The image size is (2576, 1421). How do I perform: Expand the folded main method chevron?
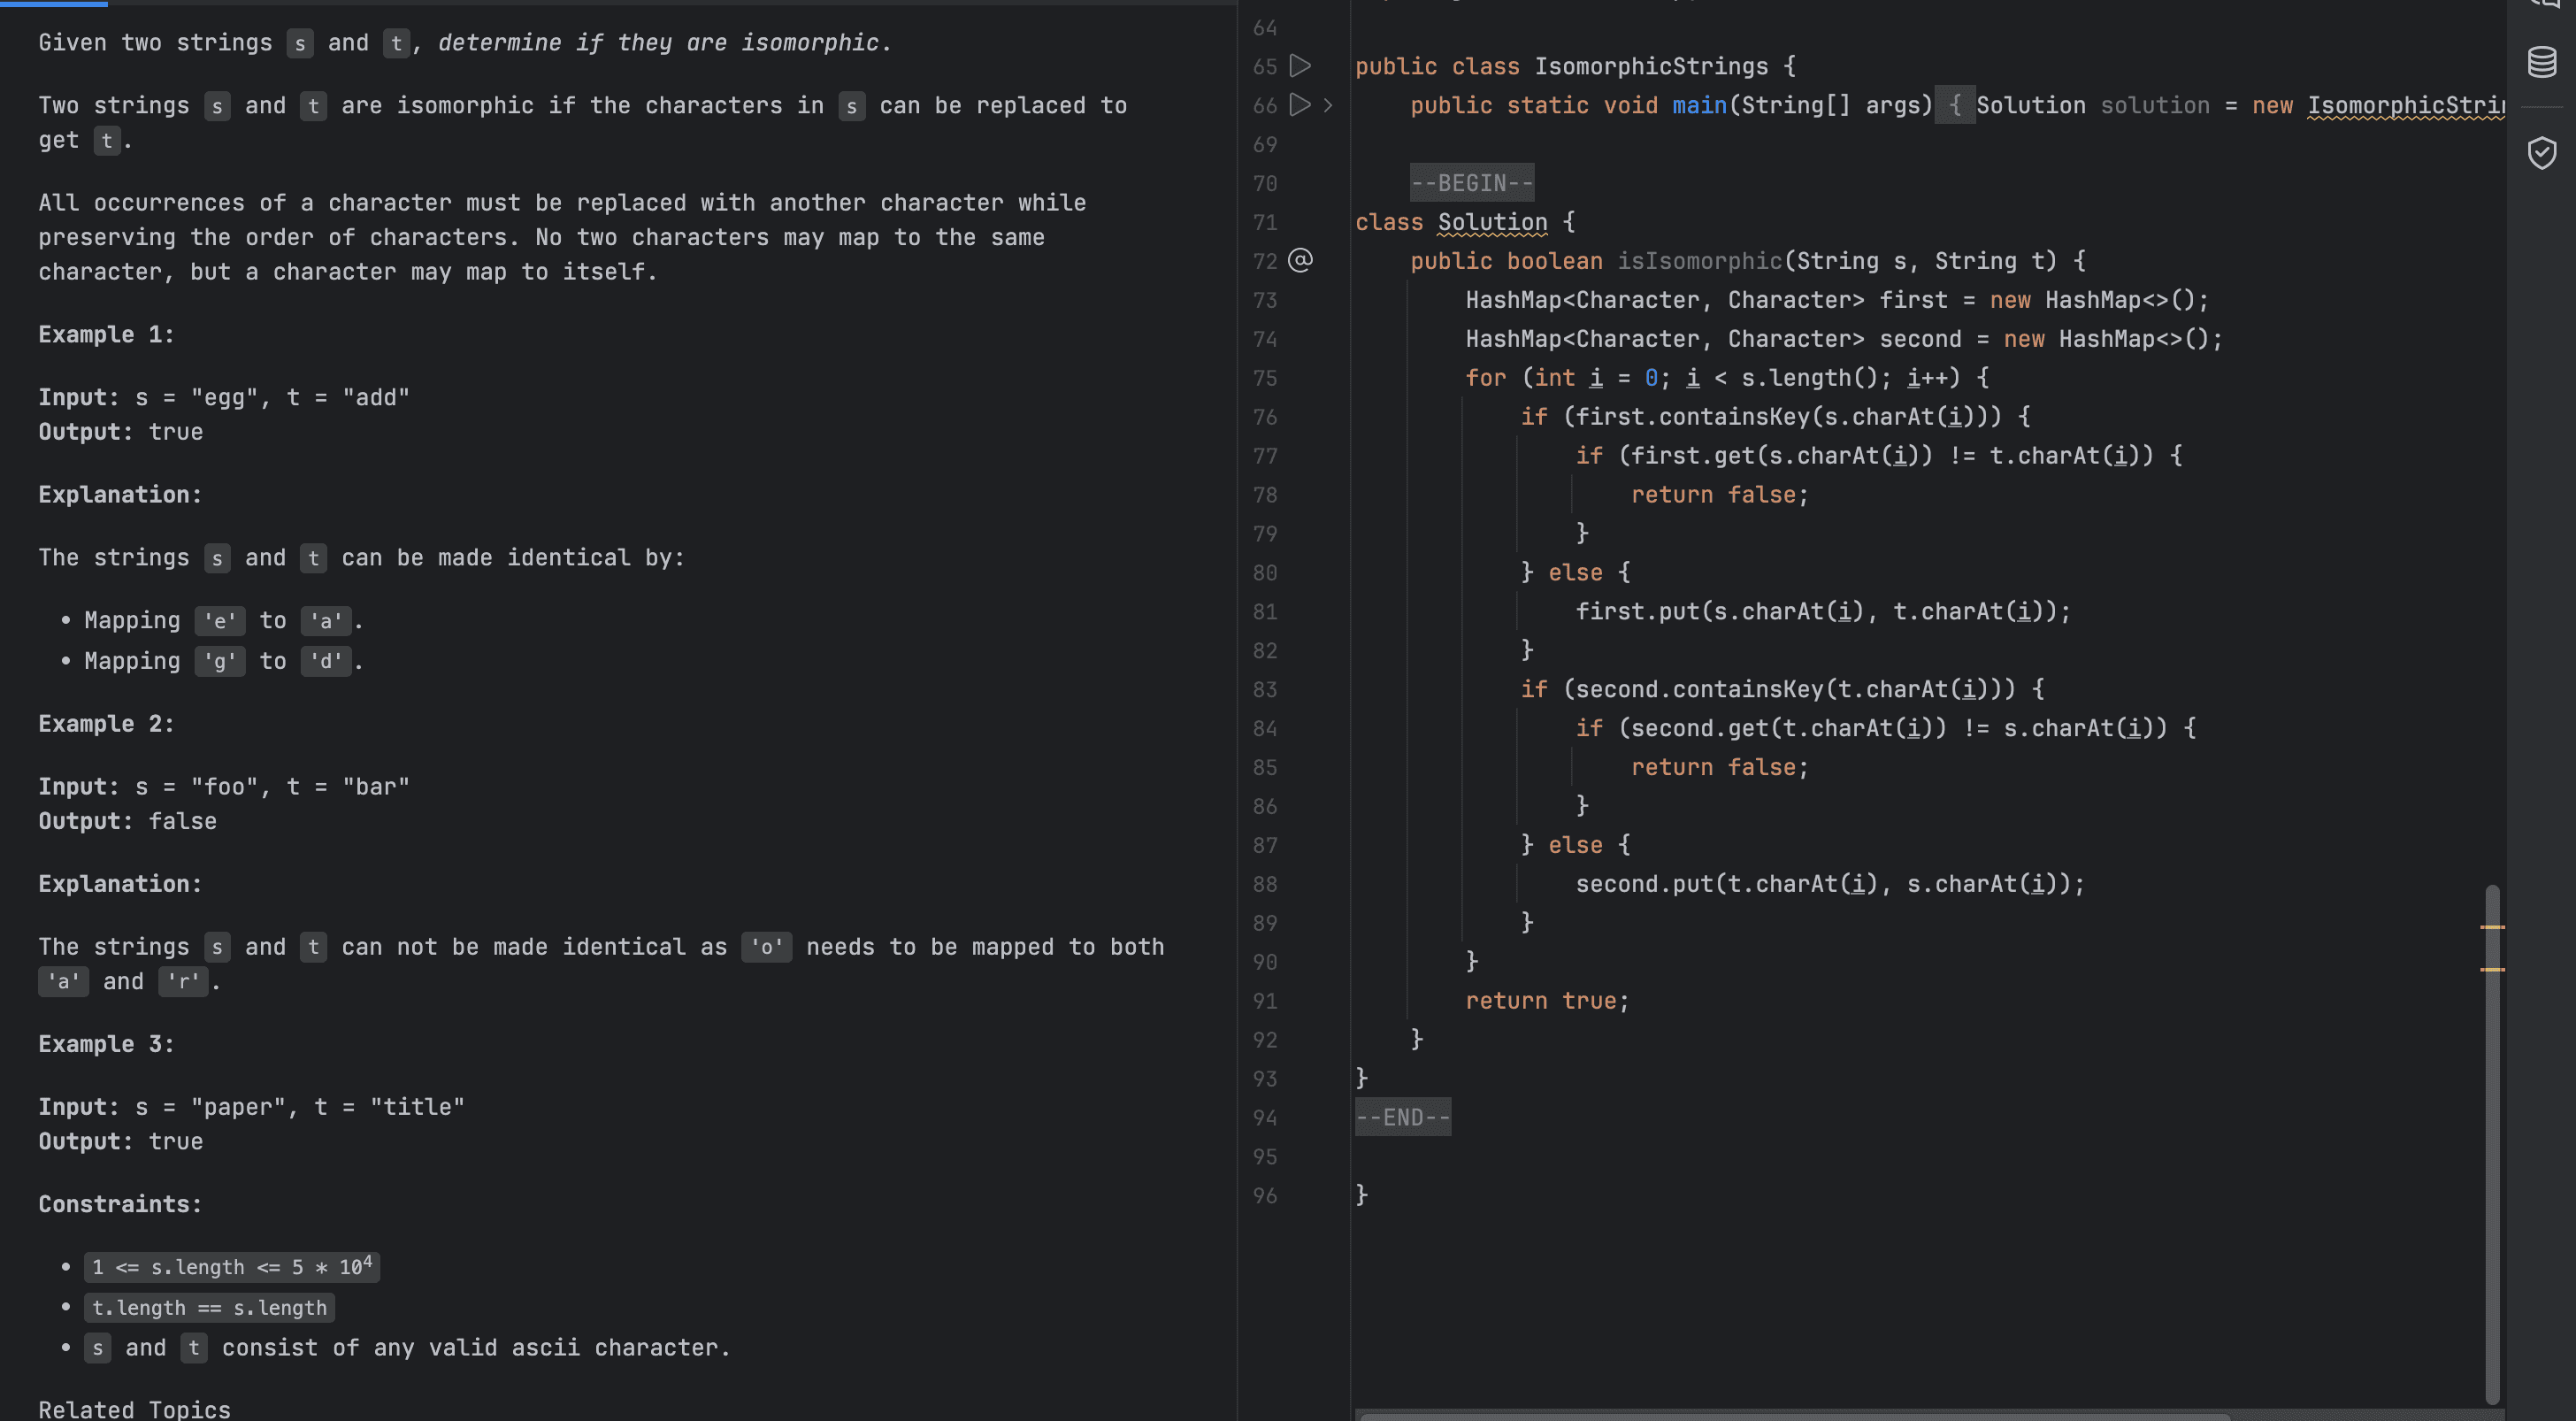(1328, 105)
